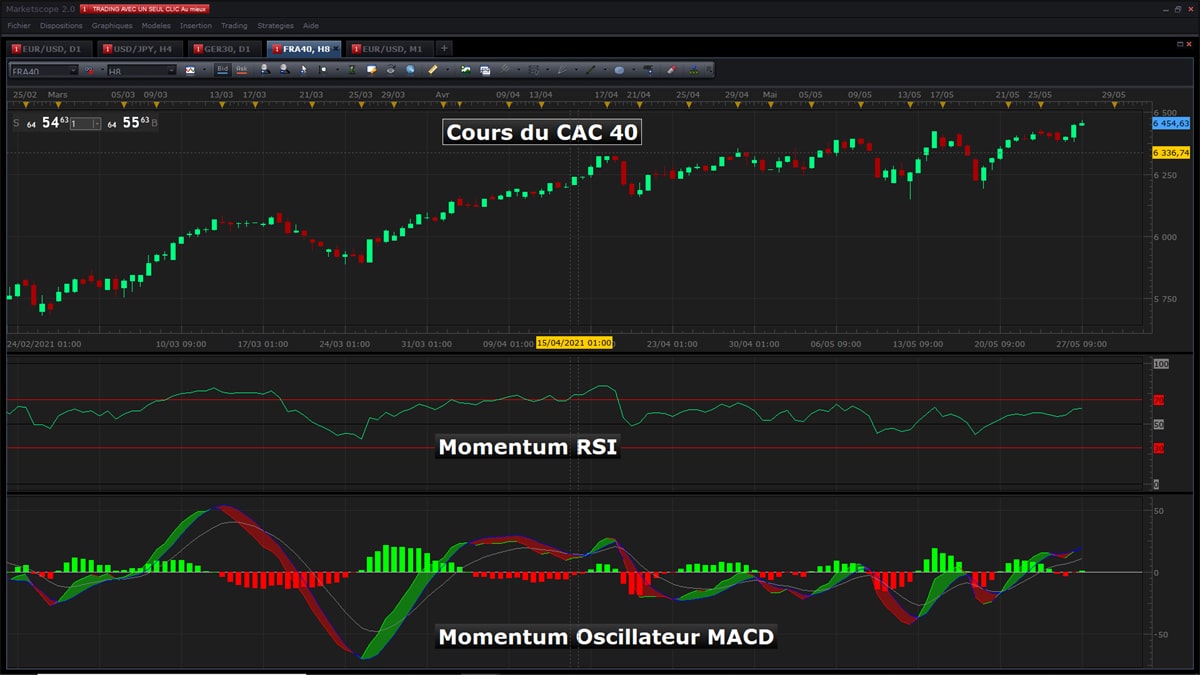Click the save chart as image icon
This screenshot has height=675, width=1200.
click(x=465, y=70)
